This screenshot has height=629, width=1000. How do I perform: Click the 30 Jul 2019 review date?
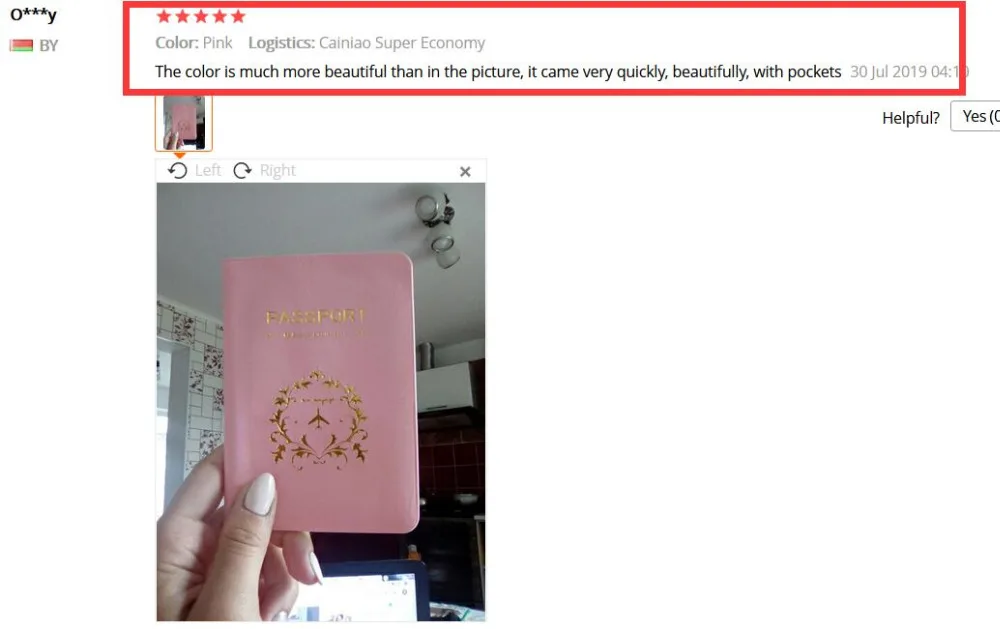[x=909, y=71]
